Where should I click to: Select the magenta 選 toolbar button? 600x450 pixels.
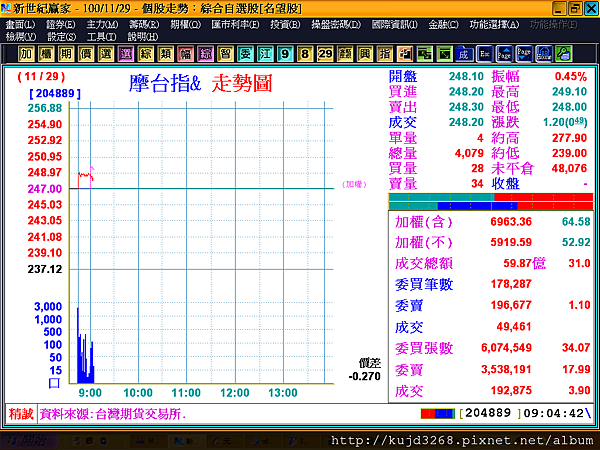pos(126,54)
